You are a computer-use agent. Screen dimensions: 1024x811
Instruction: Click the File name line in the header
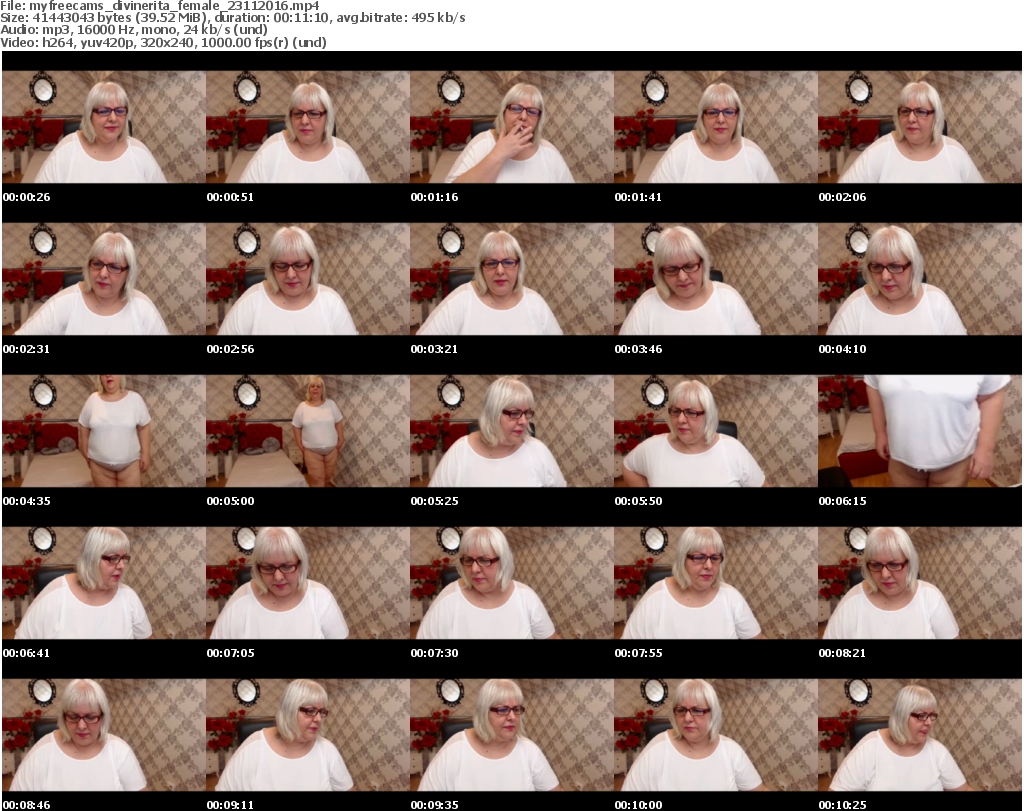(x=160, y=6)
